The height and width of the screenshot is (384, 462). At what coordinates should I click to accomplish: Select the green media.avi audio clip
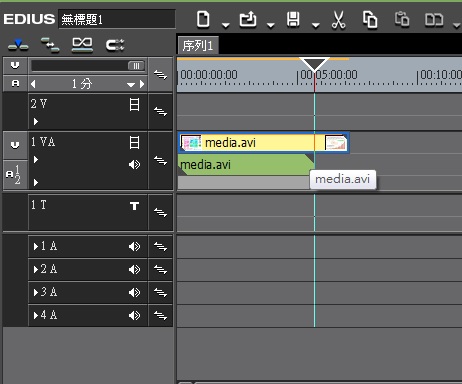click(246, 165)
